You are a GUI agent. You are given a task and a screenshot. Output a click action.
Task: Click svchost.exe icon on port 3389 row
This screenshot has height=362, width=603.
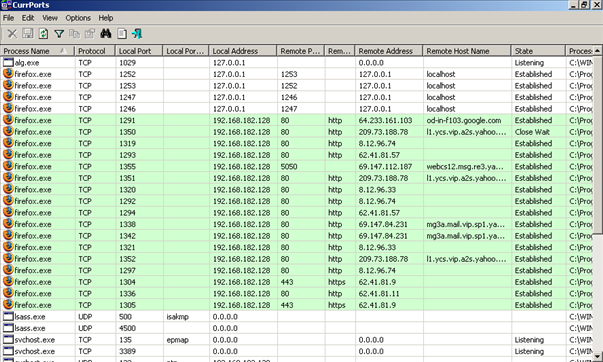coord(8,351)
